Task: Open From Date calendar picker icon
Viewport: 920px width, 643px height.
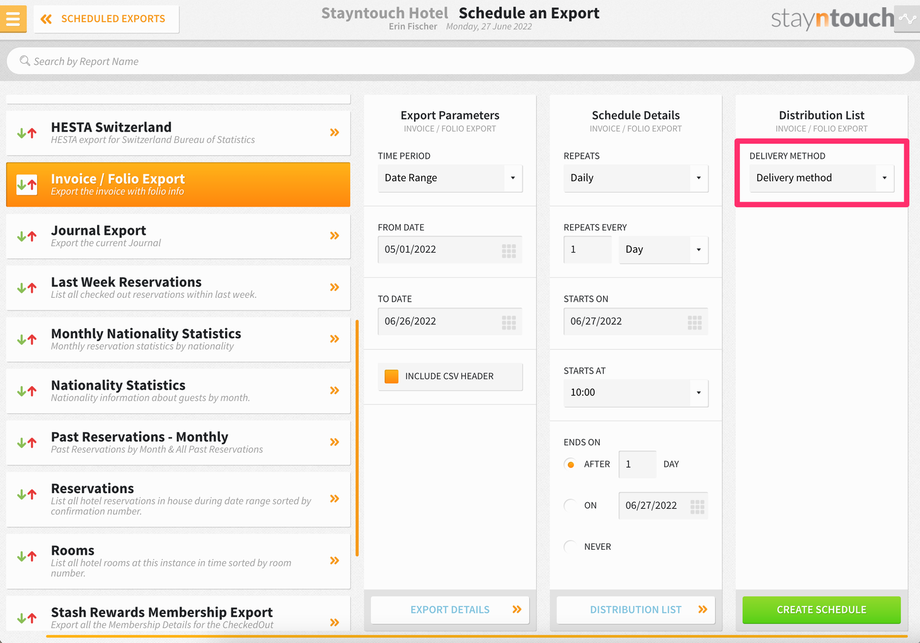Action: pos(509,251)
